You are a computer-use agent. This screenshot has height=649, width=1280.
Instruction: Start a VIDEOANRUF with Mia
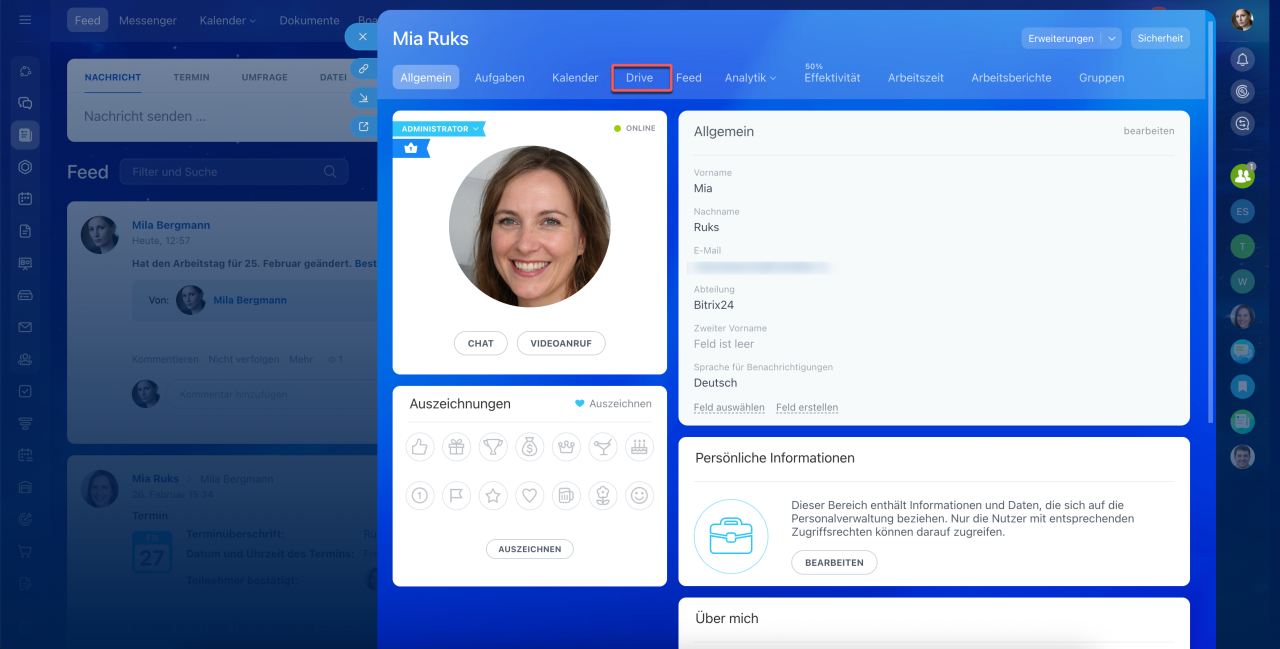(x=561, y=343)
